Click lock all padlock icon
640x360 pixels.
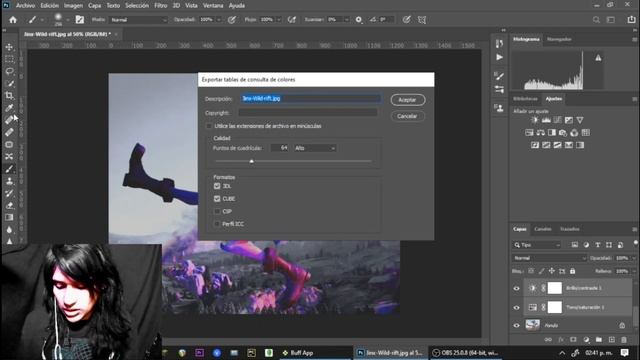point(572,271)
